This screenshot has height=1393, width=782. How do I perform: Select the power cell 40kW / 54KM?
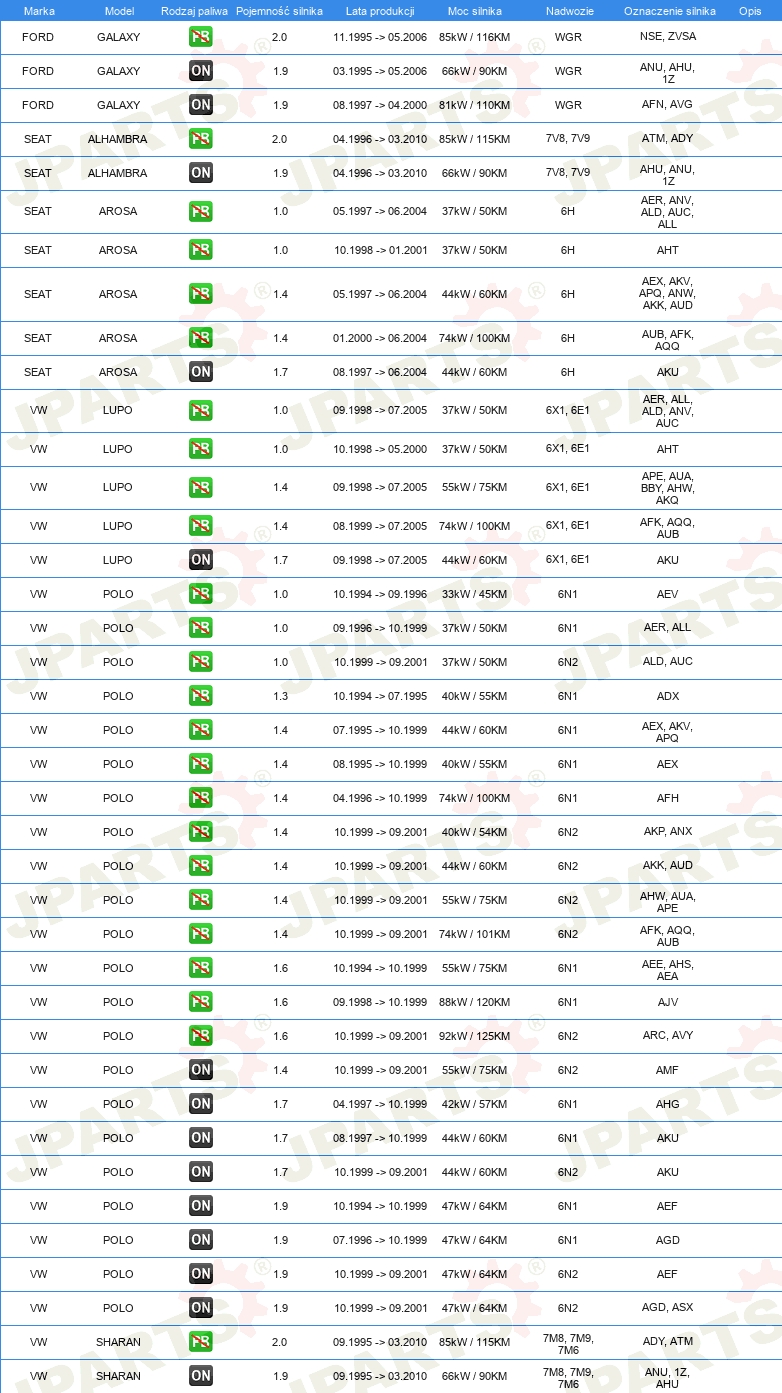click(474, 832)
